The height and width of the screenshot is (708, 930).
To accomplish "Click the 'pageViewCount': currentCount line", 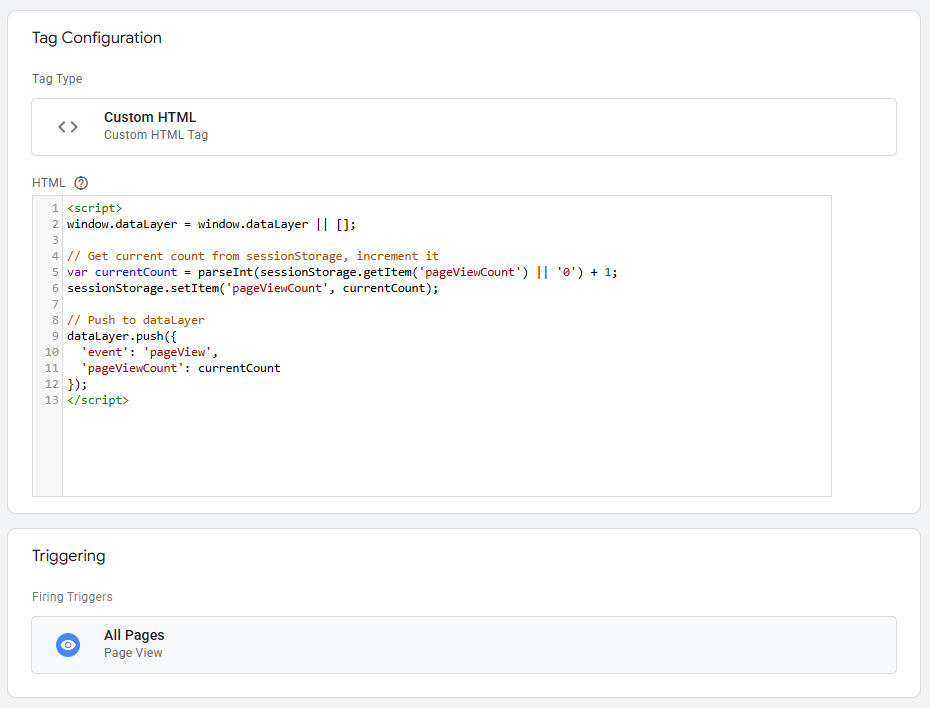I will 181,368.
